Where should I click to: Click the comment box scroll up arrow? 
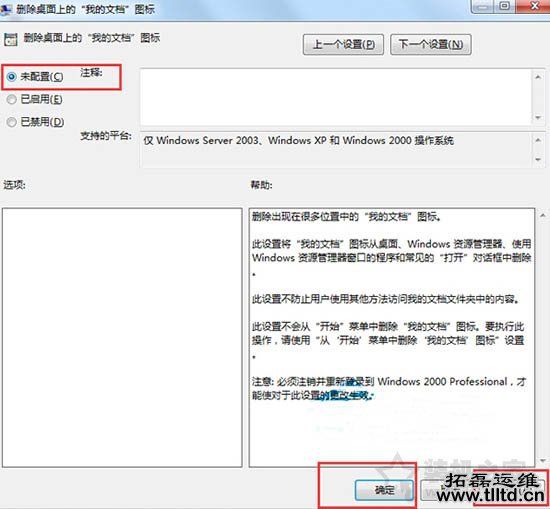coord(538,77)
